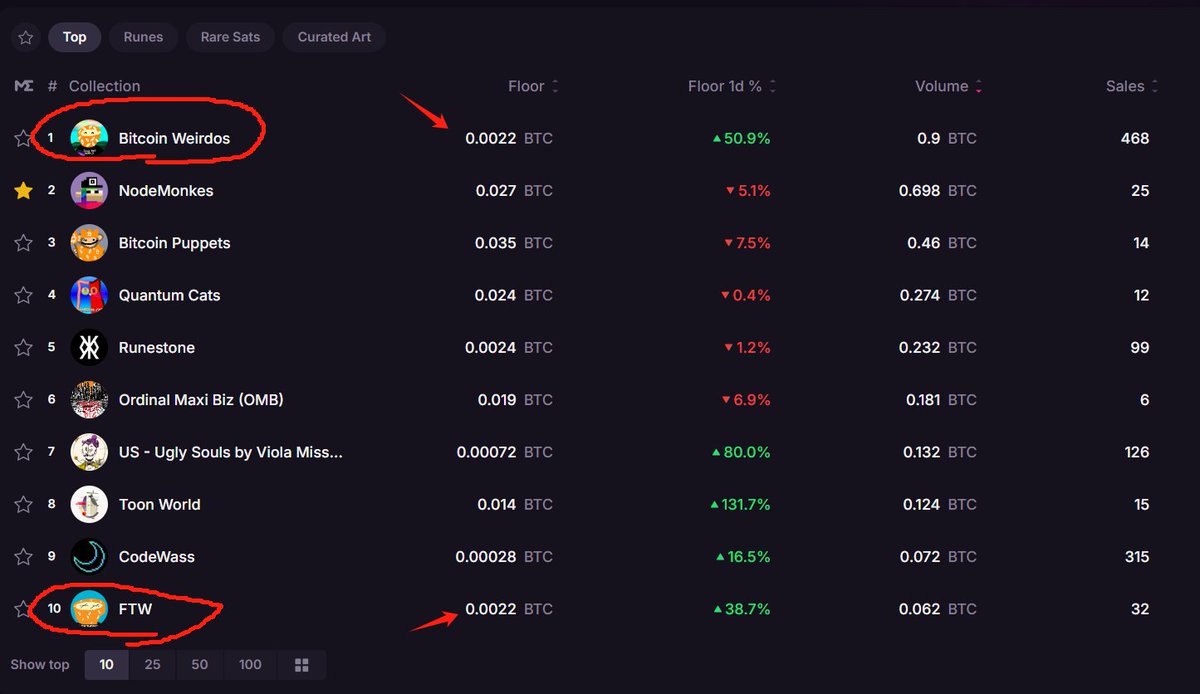Click the 468 sales count
Viewport: 1200px width, 694px height.
coord(1135,138)
